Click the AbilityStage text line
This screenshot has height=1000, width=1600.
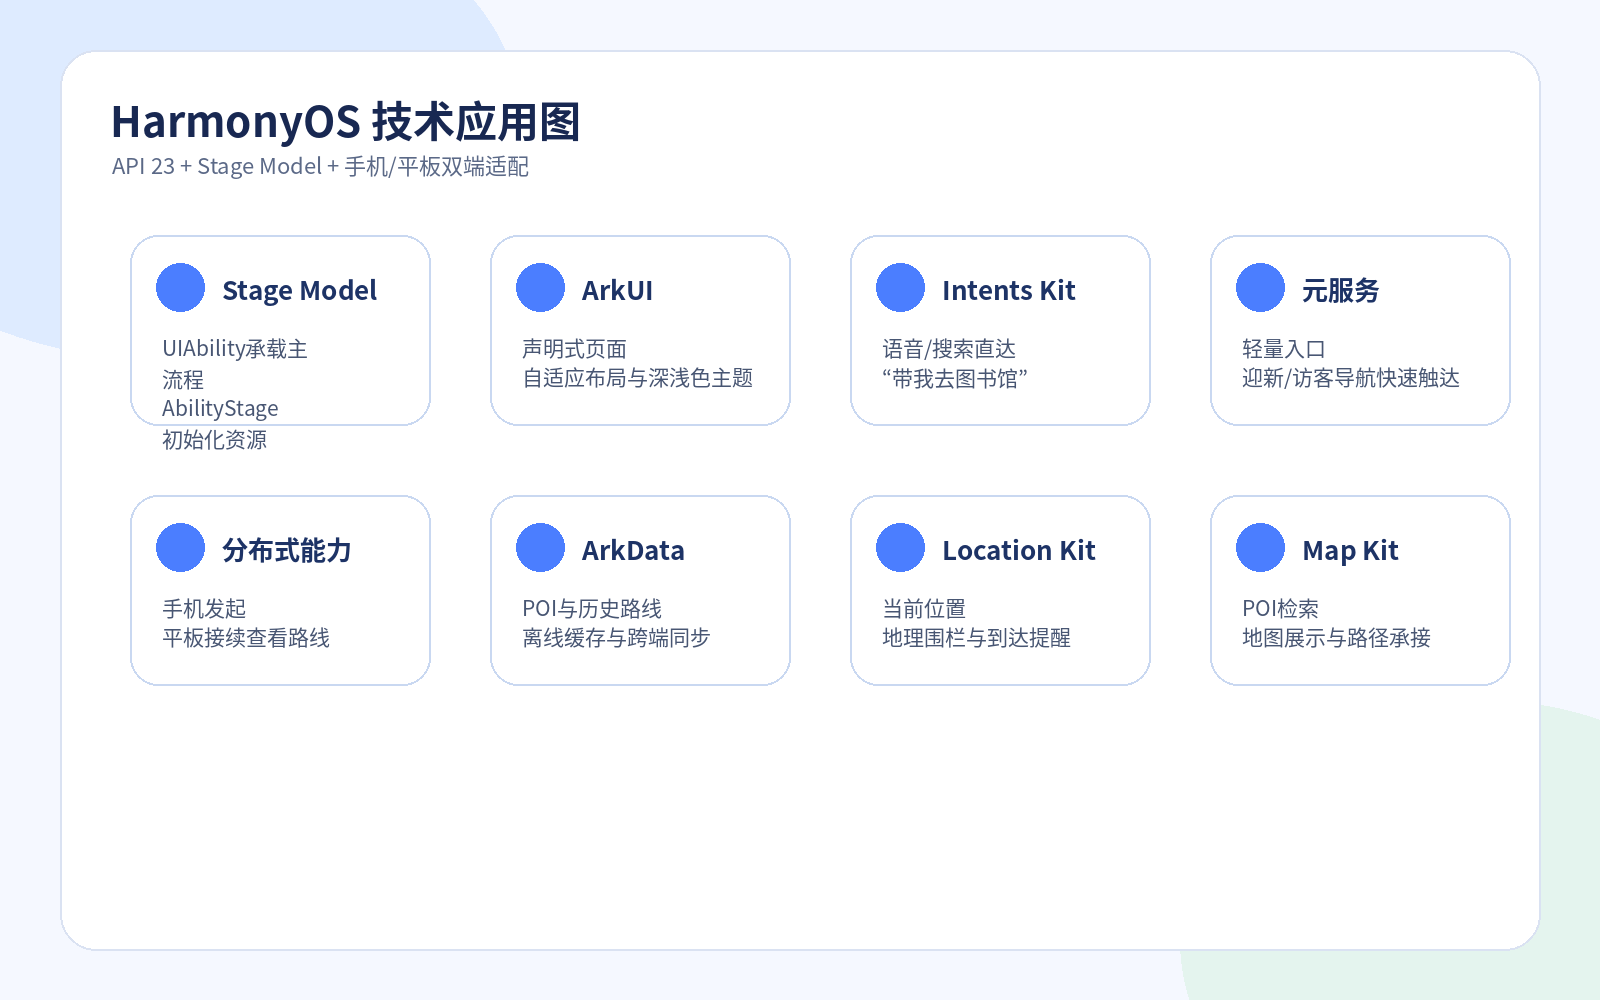[220, 409]
